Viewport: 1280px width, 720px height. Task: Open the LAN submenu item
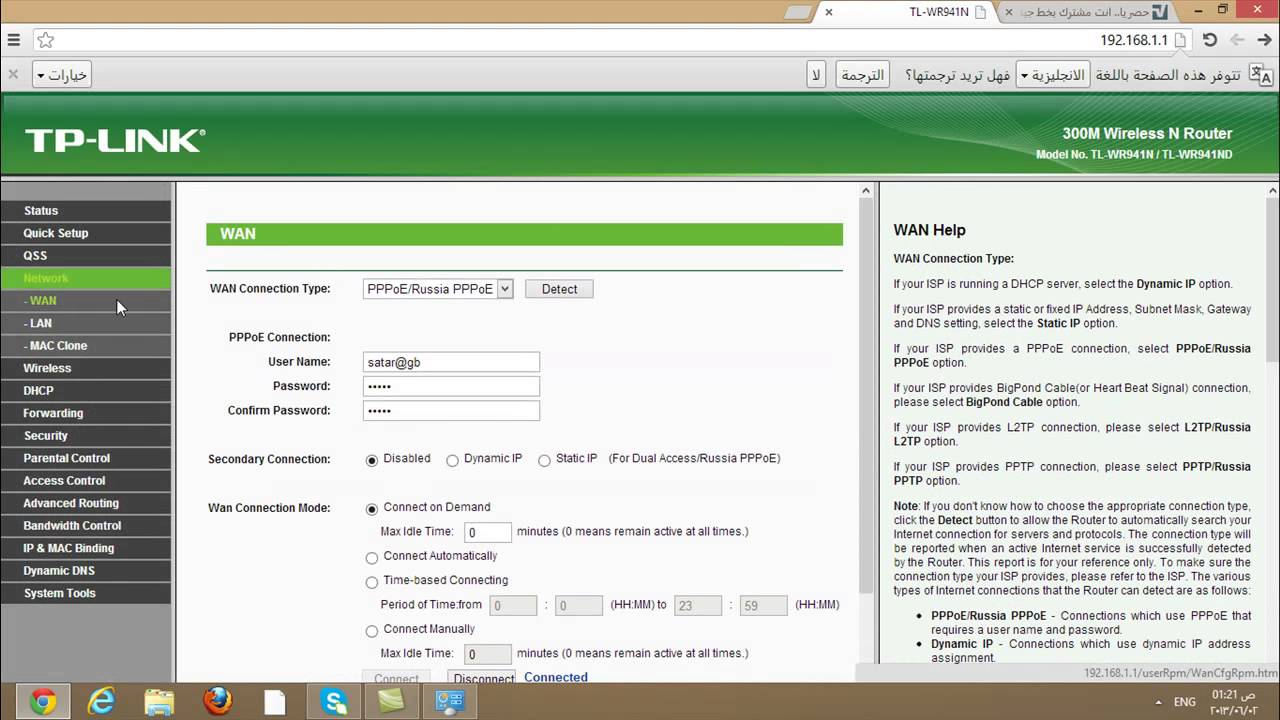[86, 323]
